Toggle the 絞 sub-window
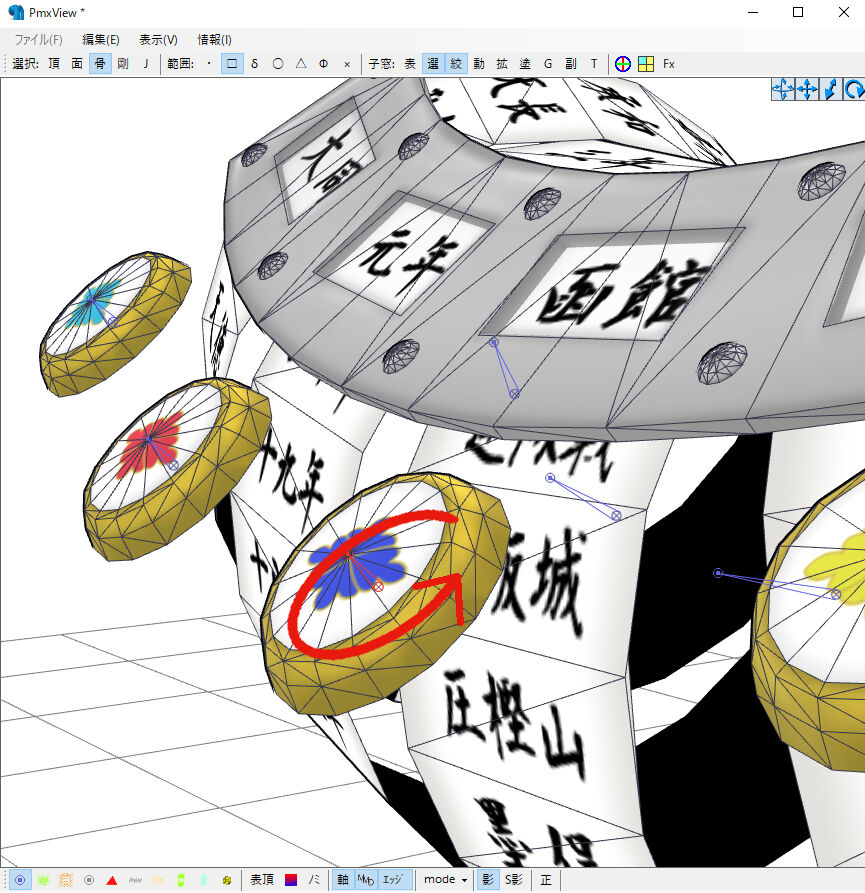865x893 pixels. (x=456, y=64)
